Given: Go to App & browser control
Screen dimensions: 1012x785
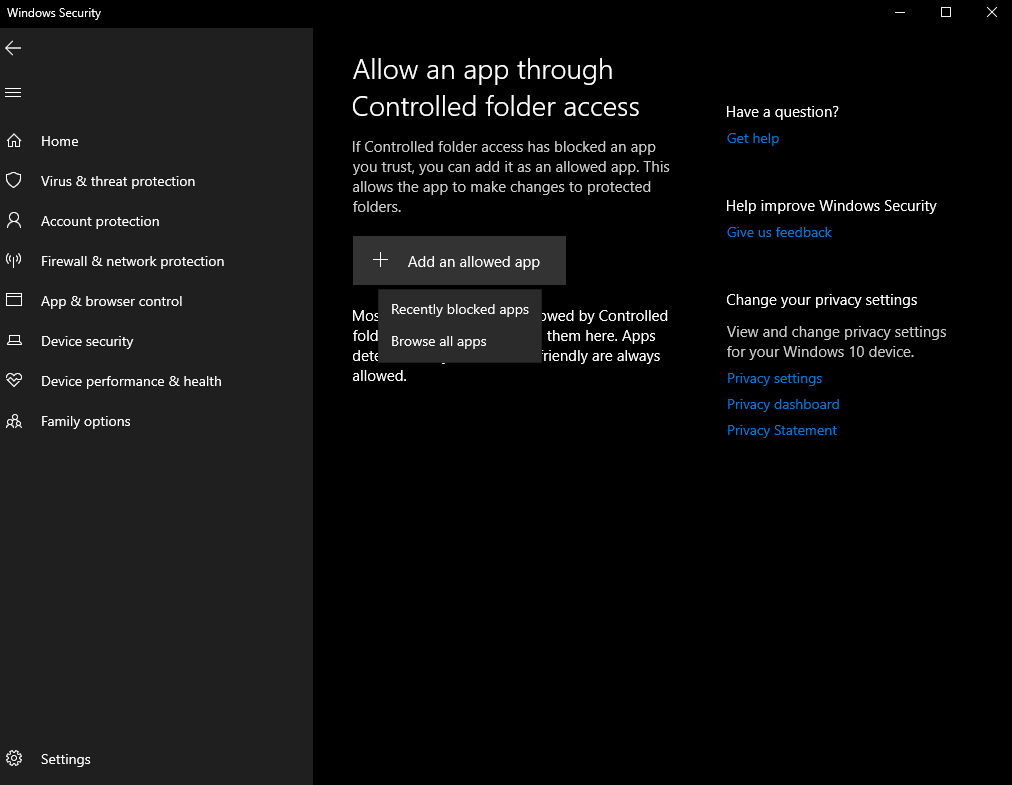Looking at the screenshot, I should [111, 301].
